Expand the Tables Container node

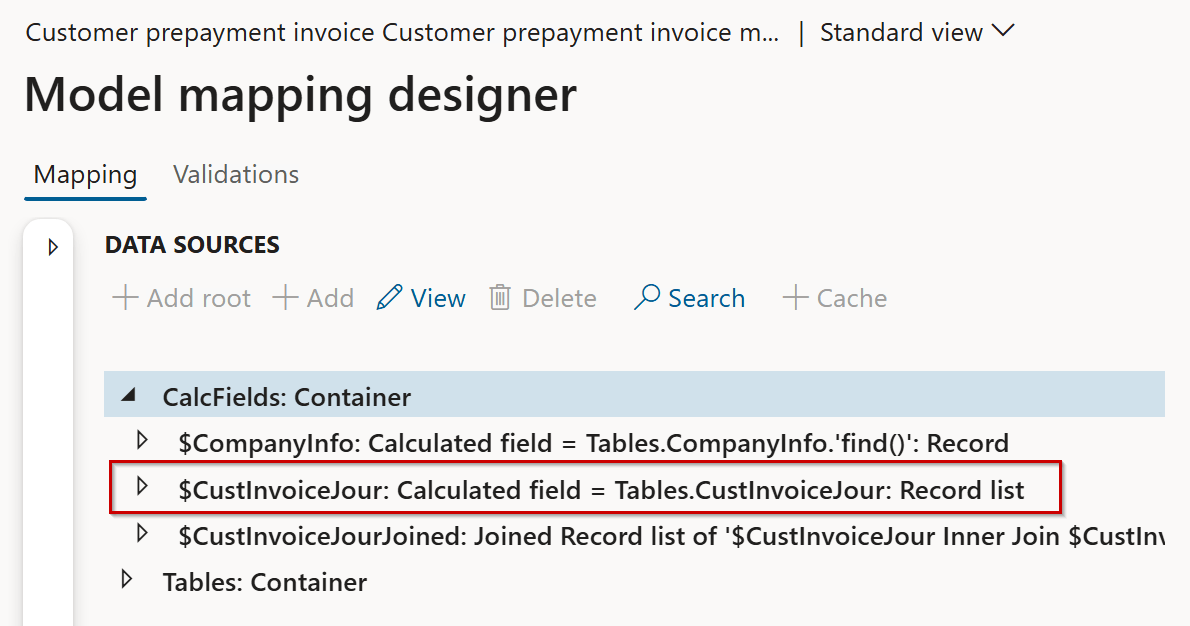click(127, 580)
